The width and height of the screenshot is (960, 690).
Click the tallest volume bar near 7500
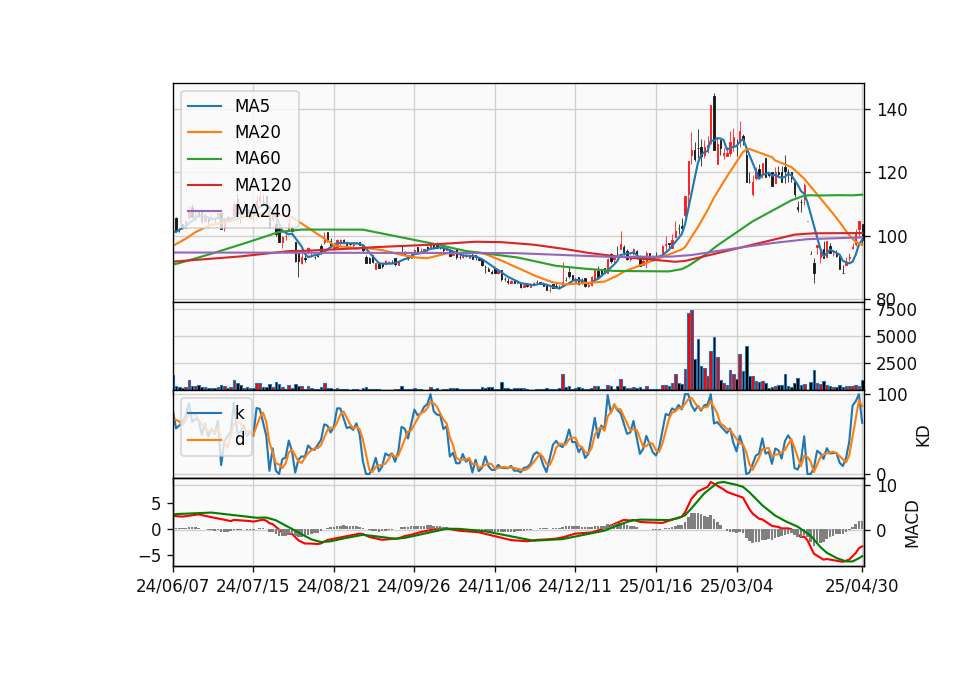click(x=691, y=350)
